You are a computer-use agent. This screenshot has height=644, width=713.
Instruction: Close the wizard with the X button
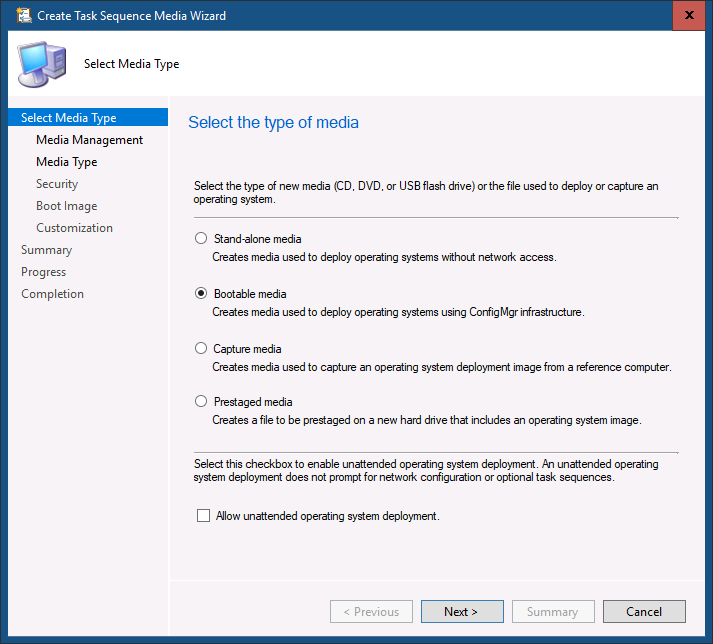coord(688,15)
